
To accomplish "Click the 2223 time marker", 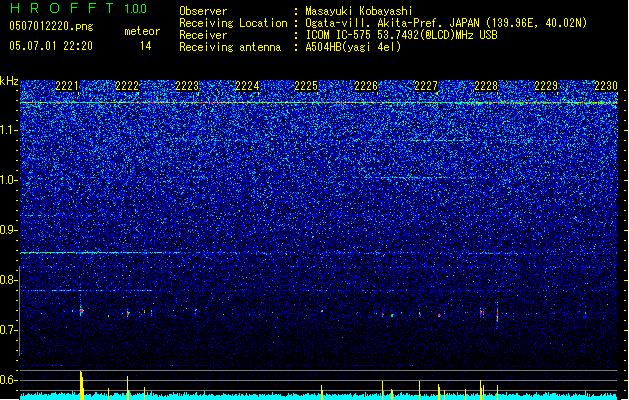I will tap(187, 86).
